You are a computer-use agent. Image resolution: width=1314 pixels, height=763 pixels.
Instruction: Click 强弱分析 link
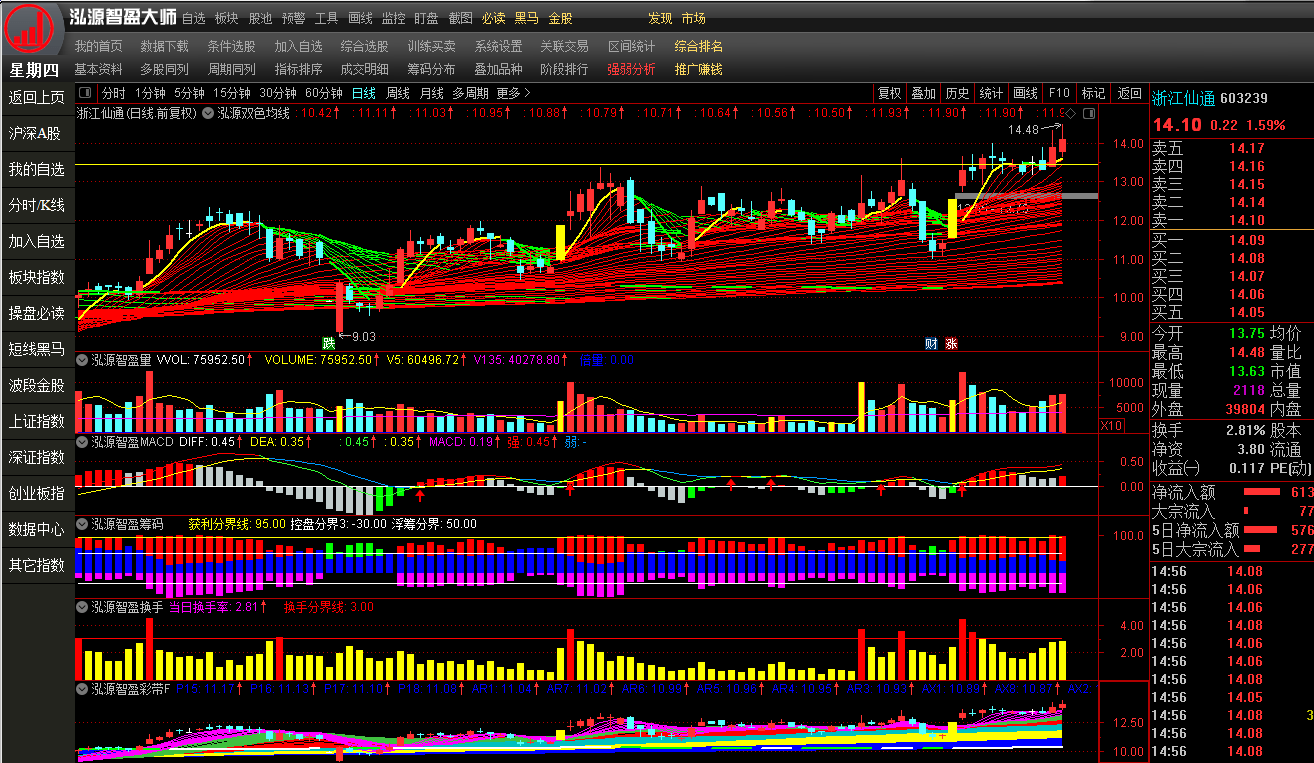pos(631,69)
